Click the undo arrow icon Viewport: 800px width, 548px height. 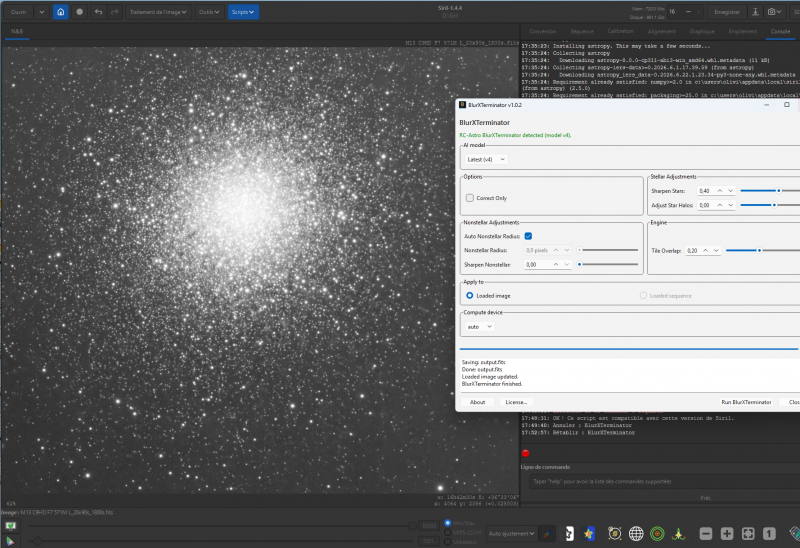coord(98,12)
